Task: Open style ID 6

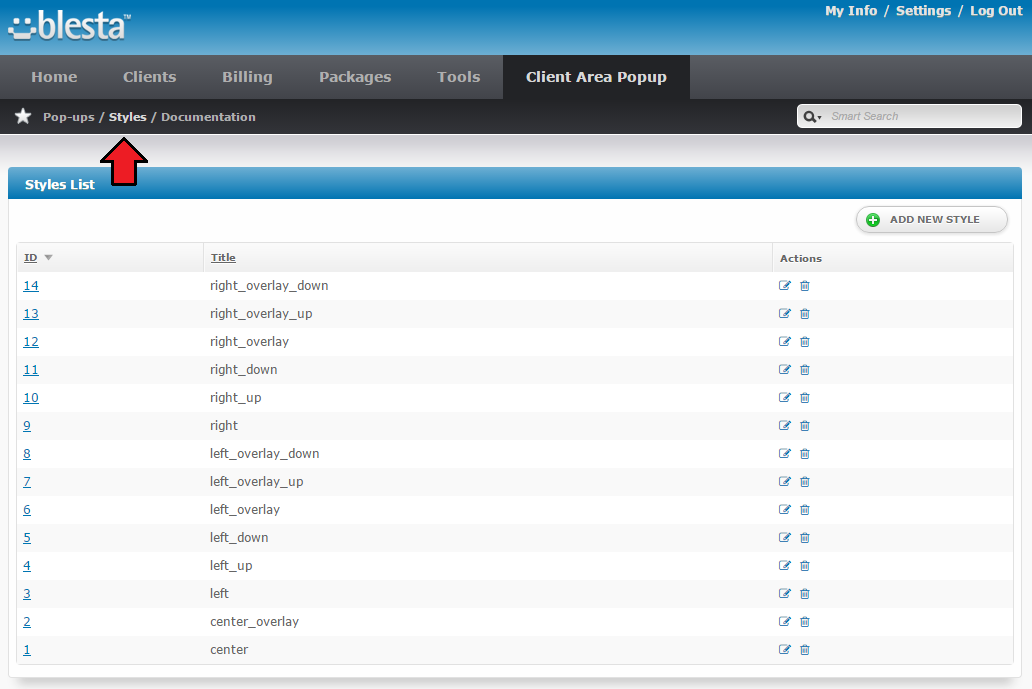Action: pos(27,509)
